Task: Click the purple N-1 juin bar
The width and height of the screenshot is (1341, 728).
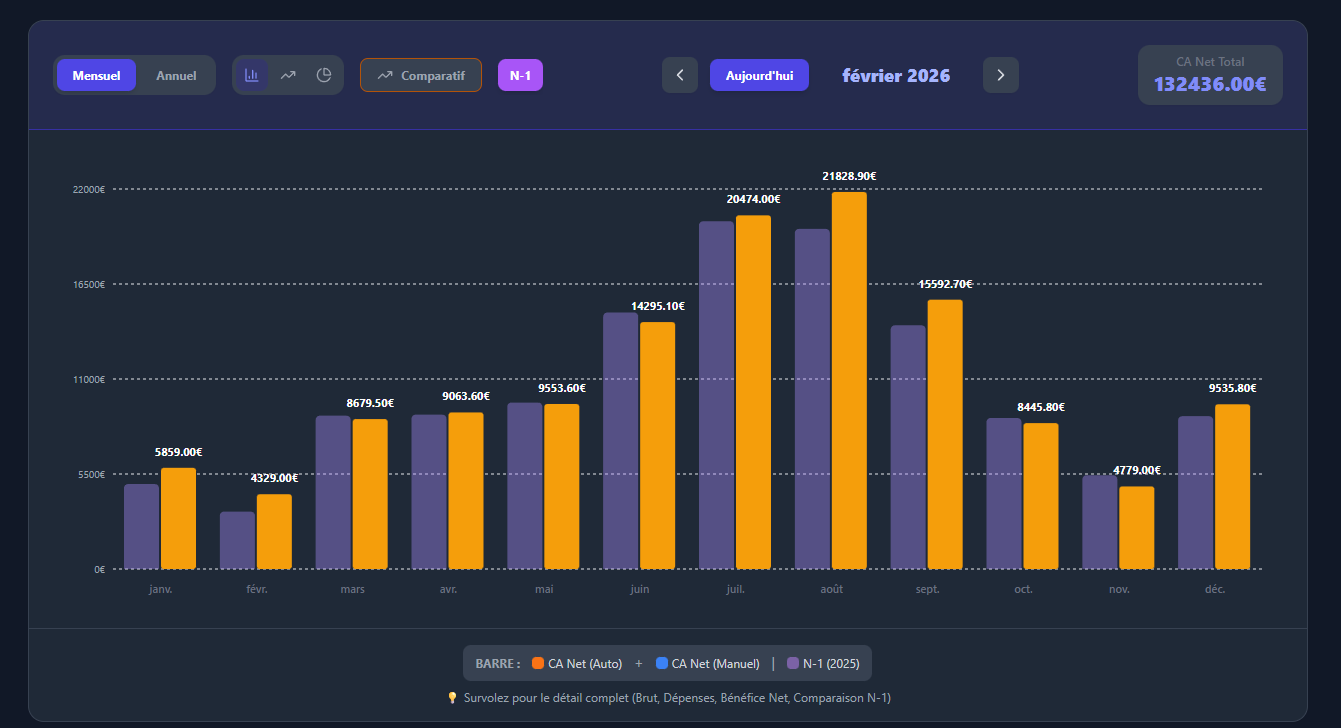Action: pyautogui.click(x=620, y=440)
